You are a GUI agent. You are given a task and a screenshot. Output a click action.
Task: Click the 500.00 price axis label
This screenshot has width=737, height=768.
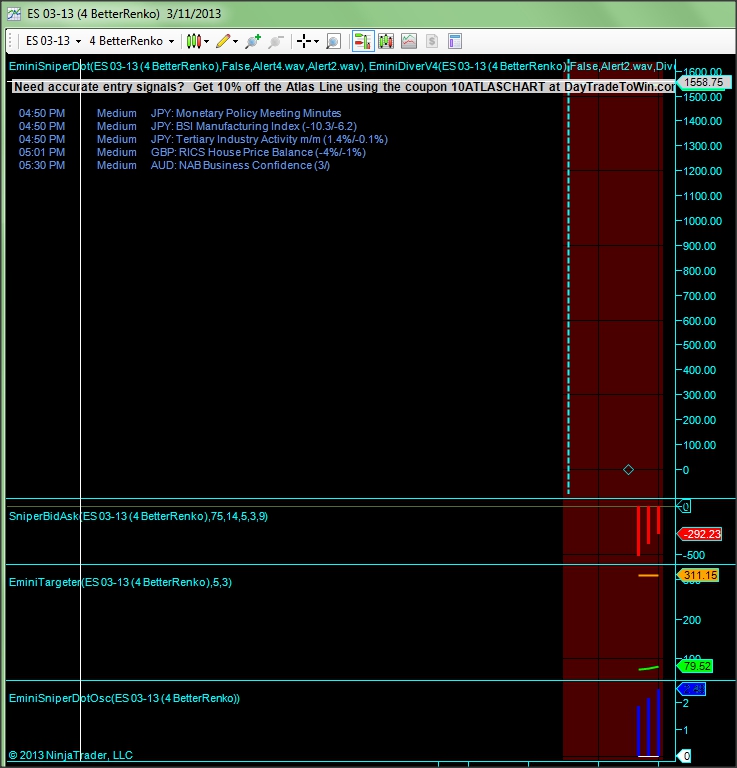tap(699, 345)
